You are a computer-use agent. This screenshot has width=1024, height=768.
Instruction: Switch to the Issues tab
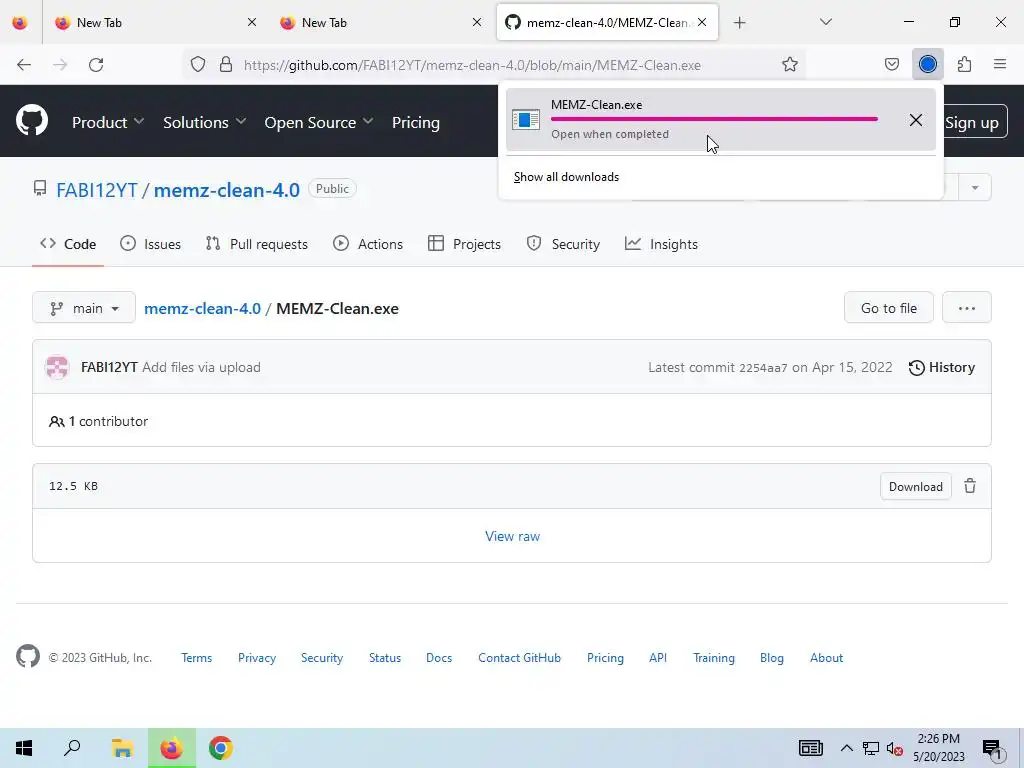click(151, 244)
